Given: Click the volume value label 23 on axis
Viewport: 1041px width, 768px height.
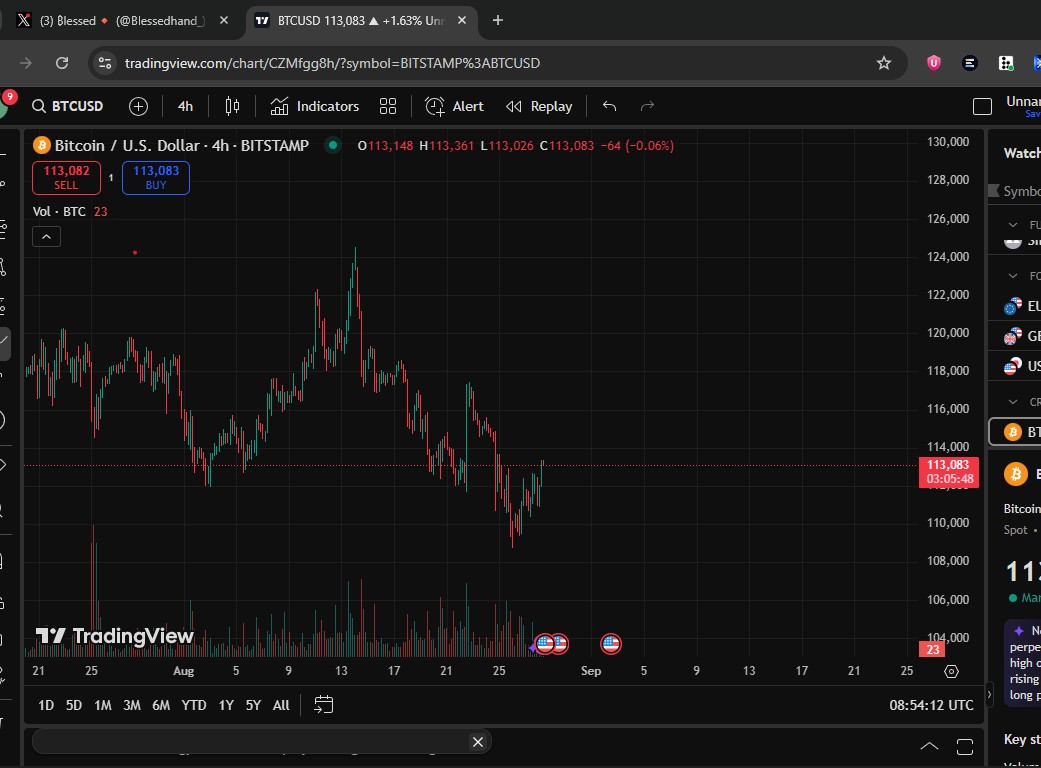Looking at the screenshot, I should (933, 649).
